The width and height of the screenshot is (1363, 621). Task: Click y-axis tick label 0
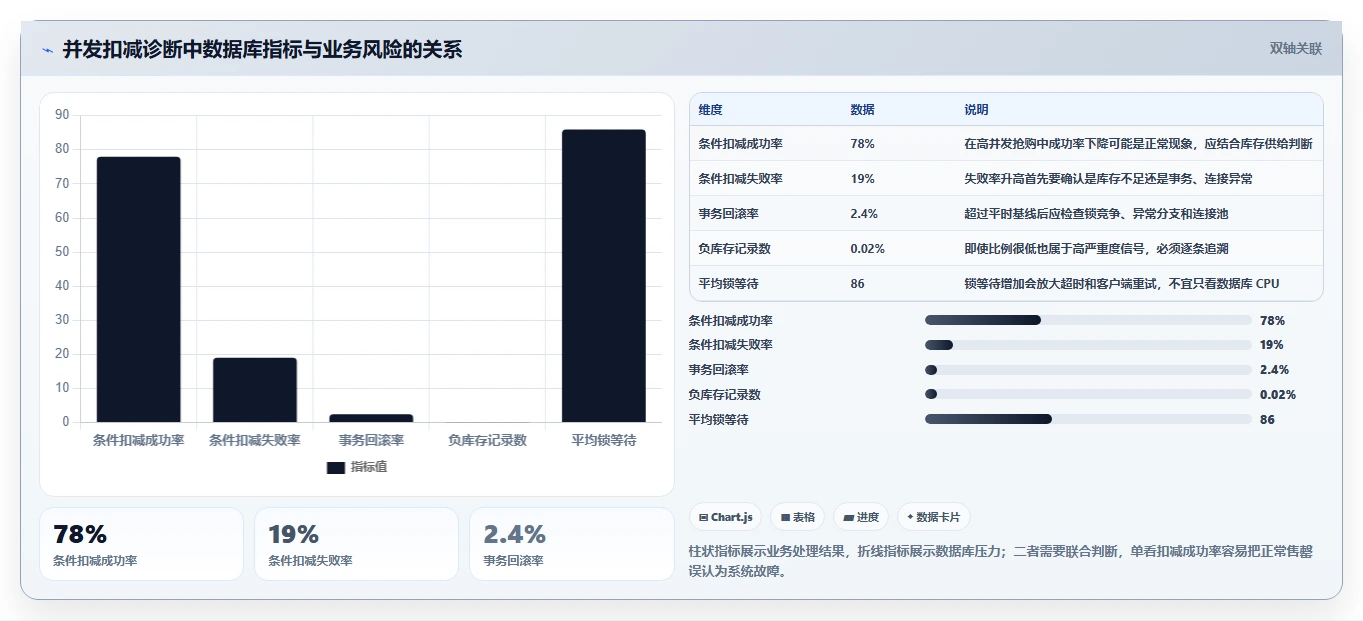tap(66, 422)
